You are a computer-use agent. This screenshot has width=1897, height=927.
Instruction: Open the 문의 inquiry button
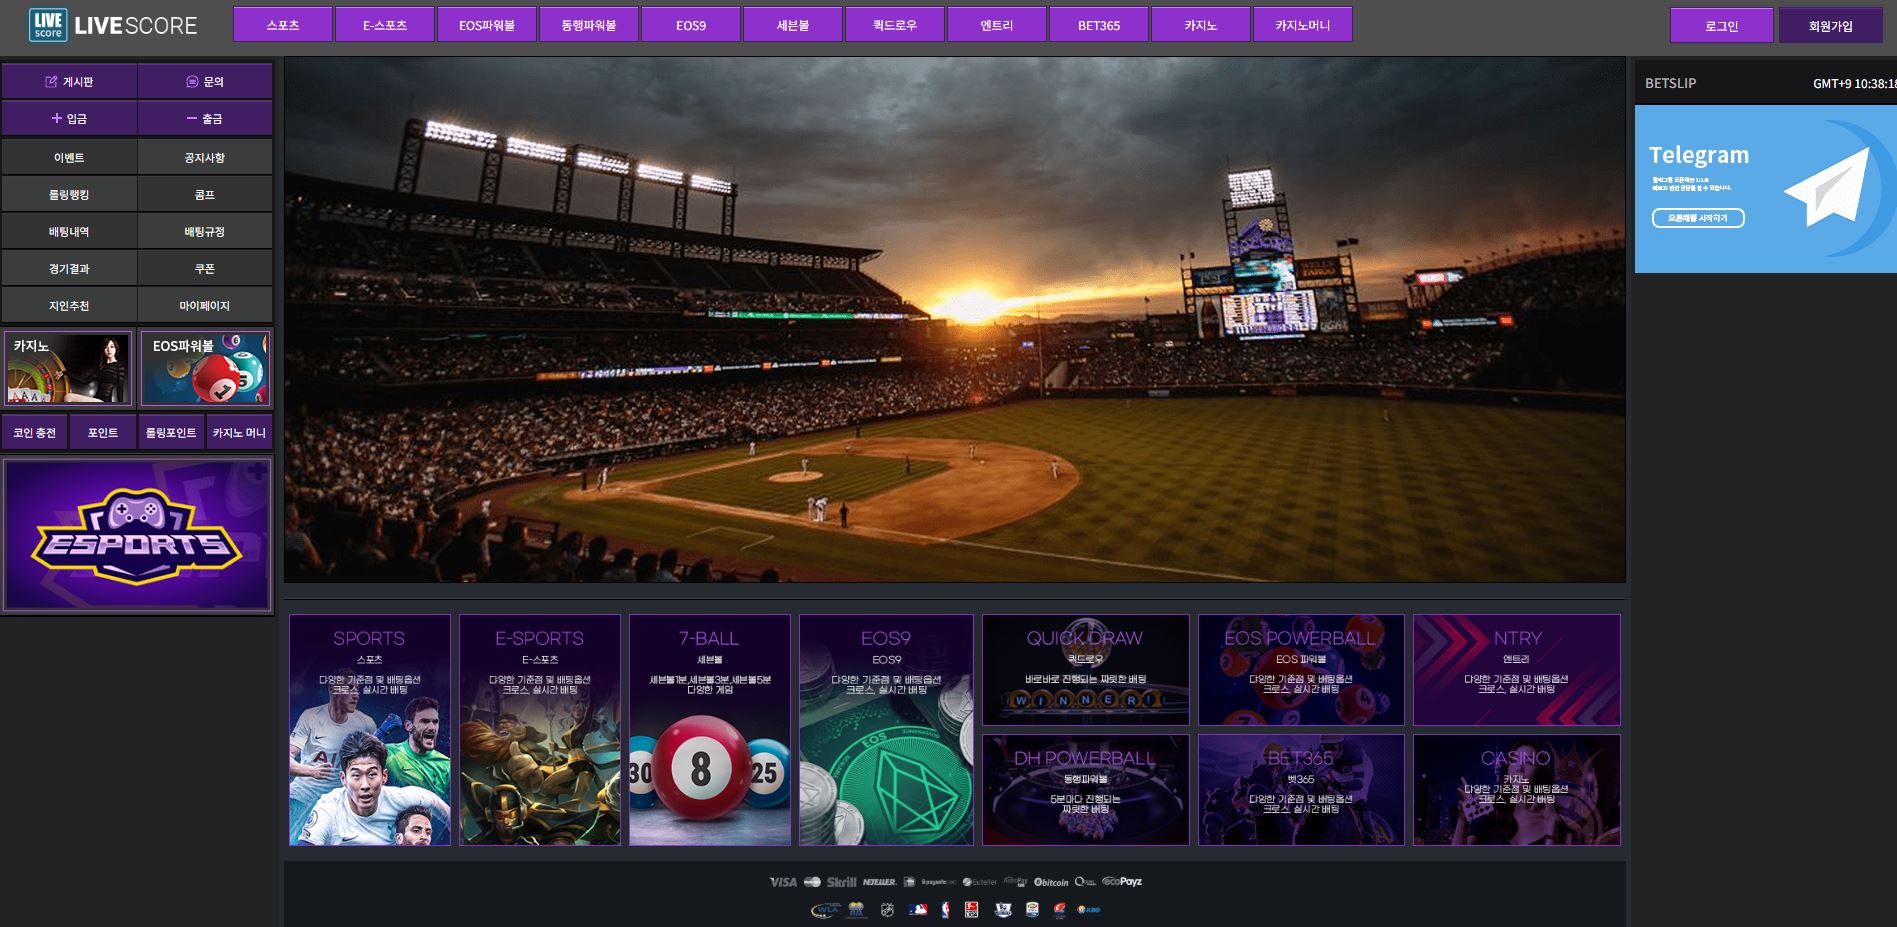click(205, 81)
